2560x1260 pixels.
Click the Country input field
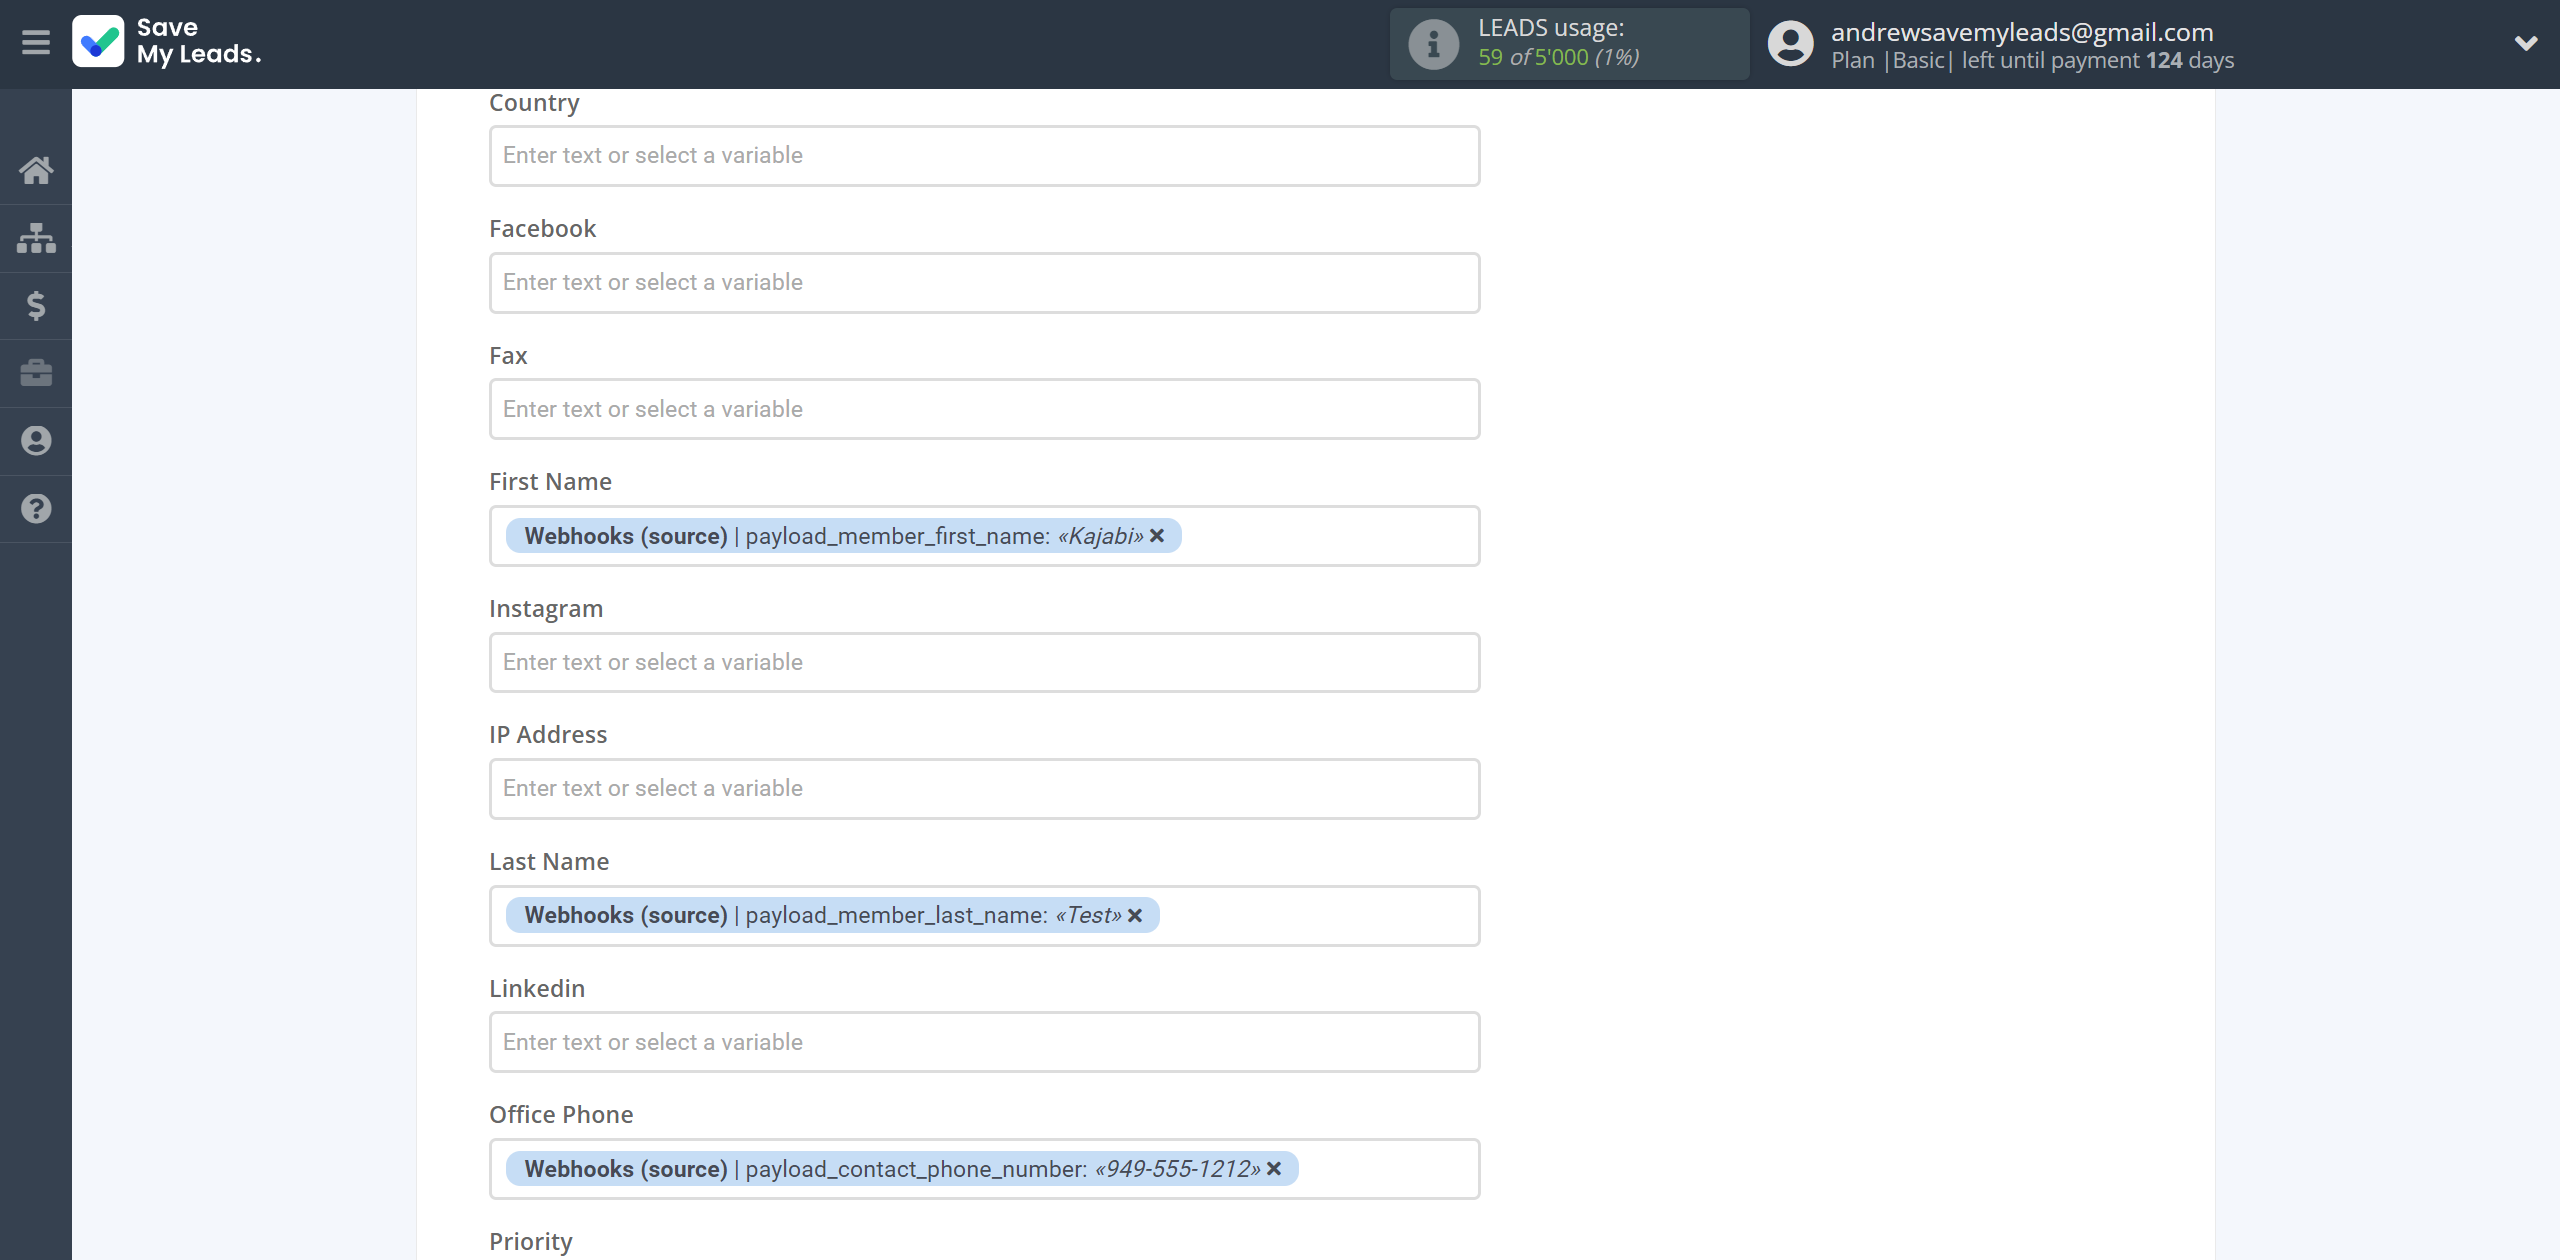tap(984, 156)
